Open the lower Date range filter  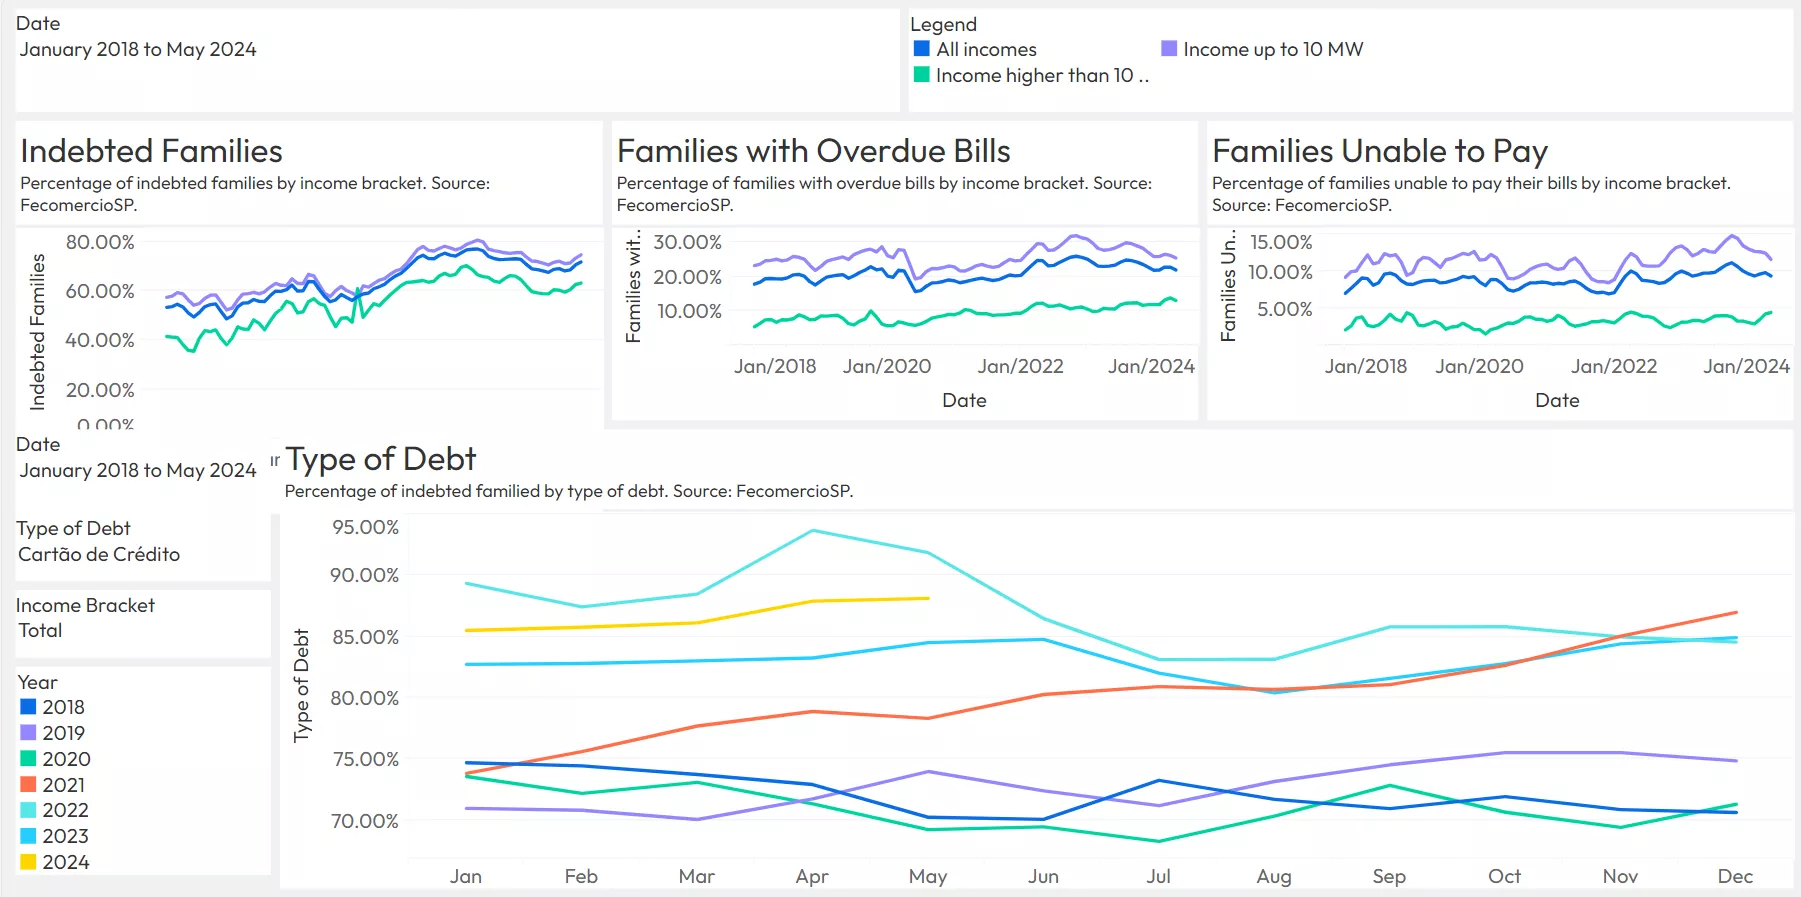(x=137, y=470)
